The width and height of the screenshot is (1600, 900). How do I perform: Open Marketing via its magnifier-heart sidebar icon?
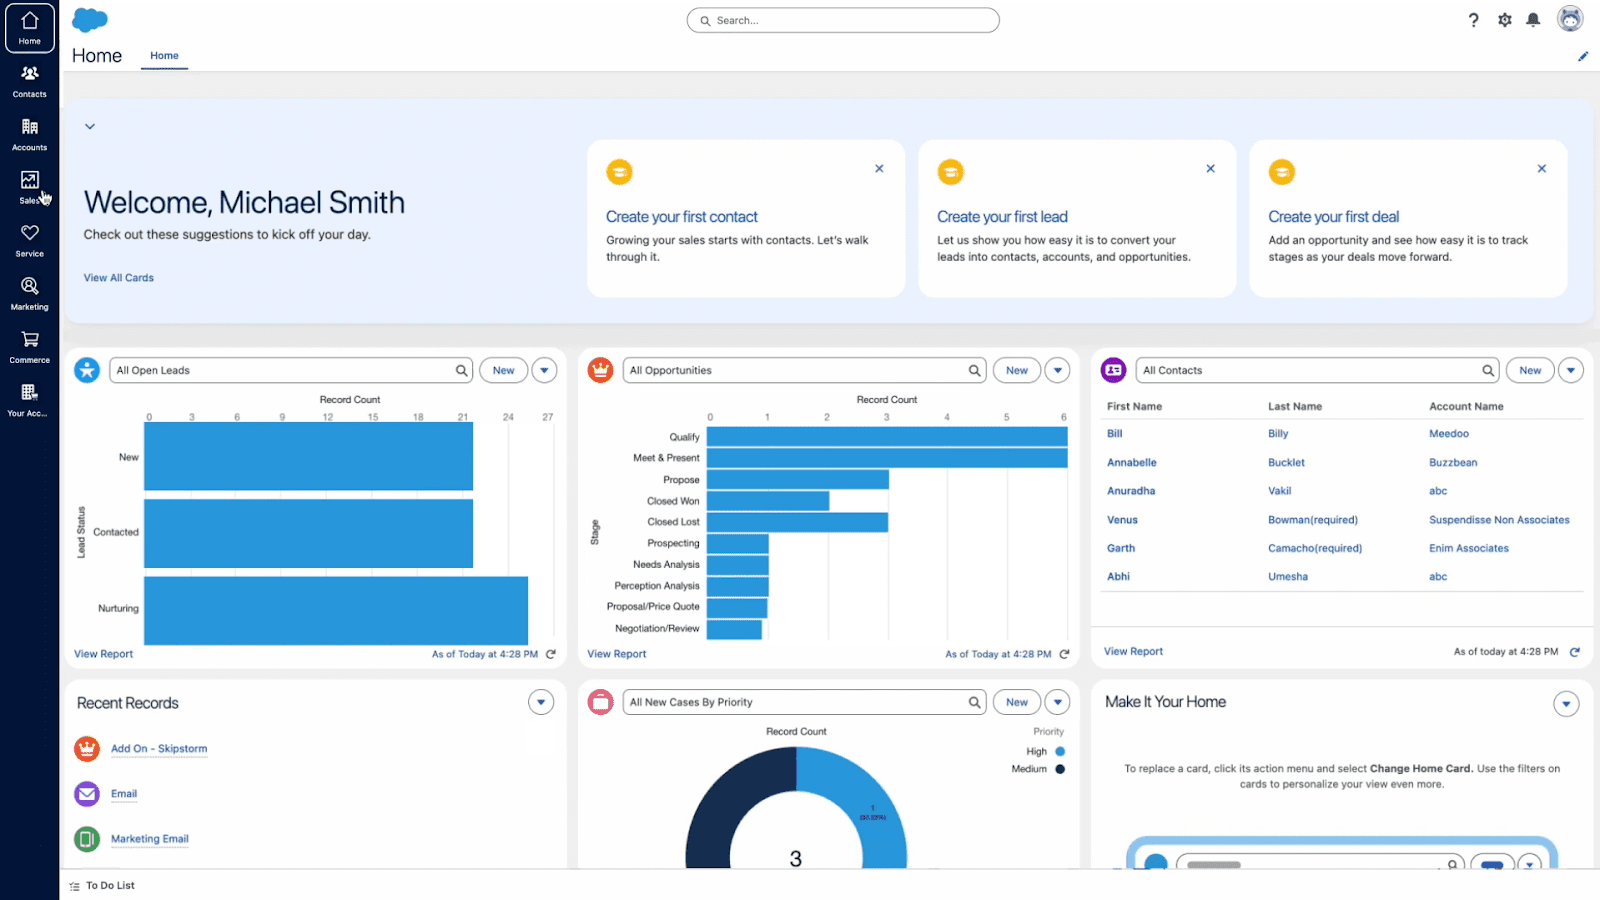point(29,292)
